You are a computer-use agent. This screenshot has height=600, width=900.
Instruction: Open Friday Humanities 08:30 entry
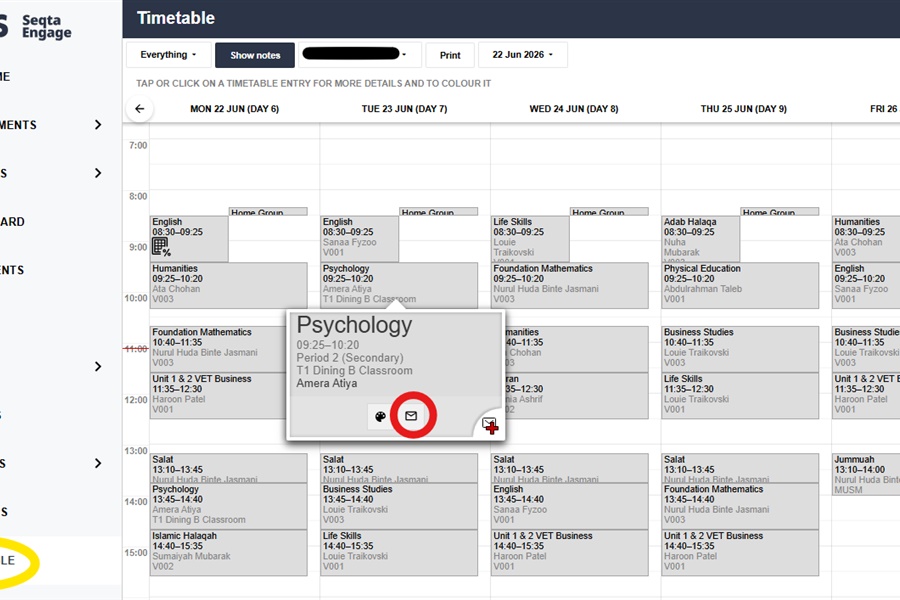pos(866,239)
